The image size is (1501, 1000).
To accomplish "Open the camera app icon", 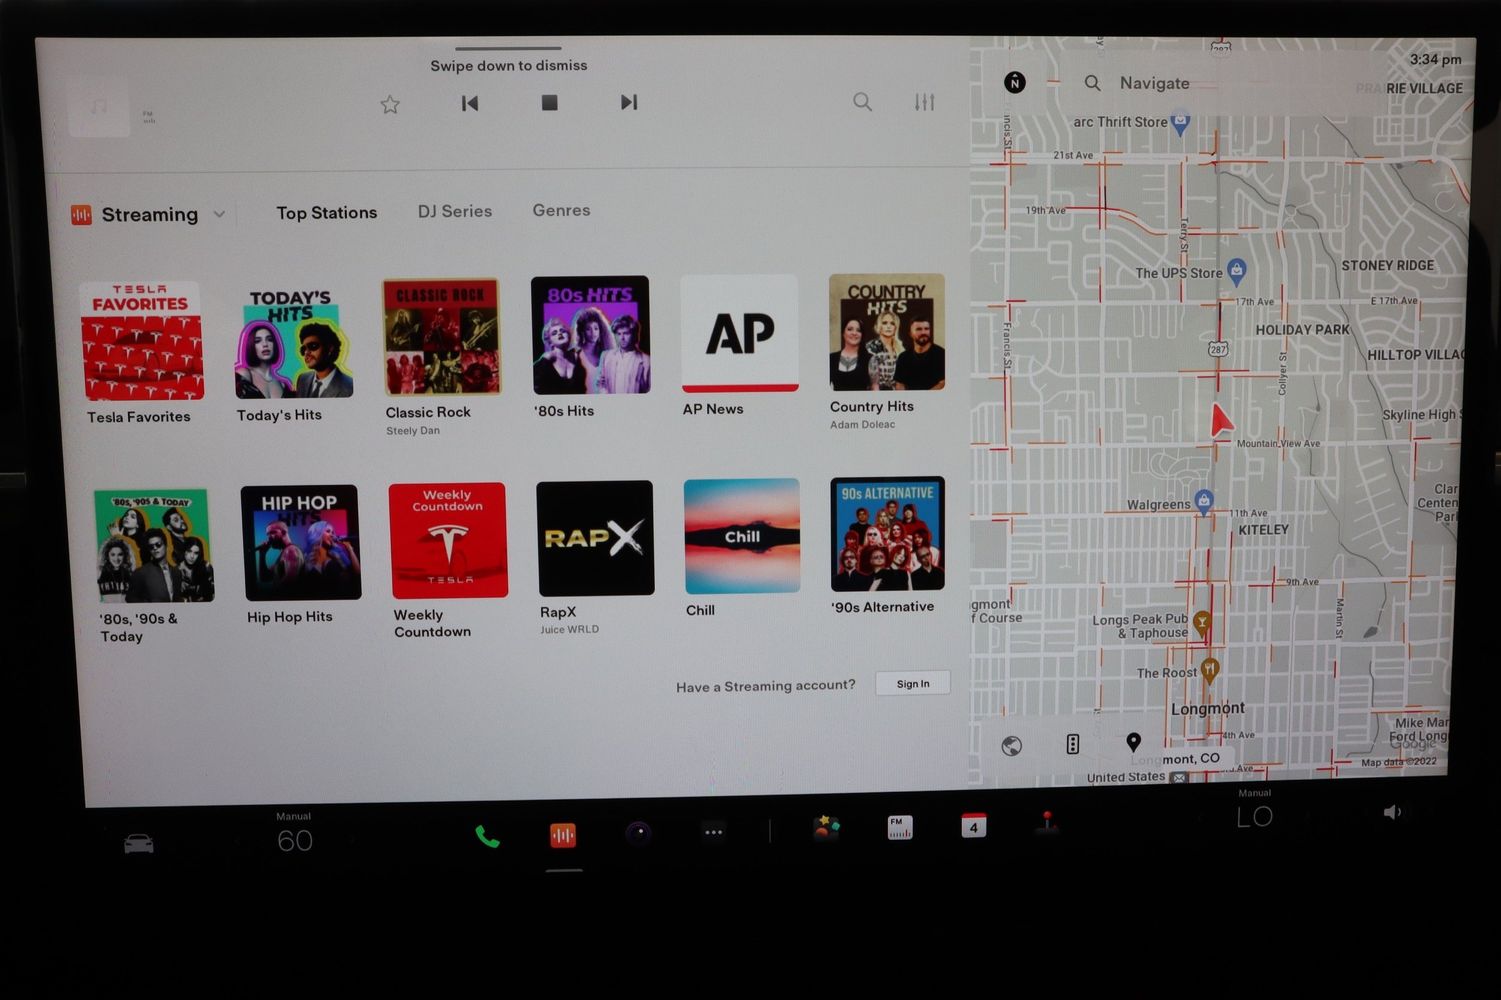I will (639, 832).
